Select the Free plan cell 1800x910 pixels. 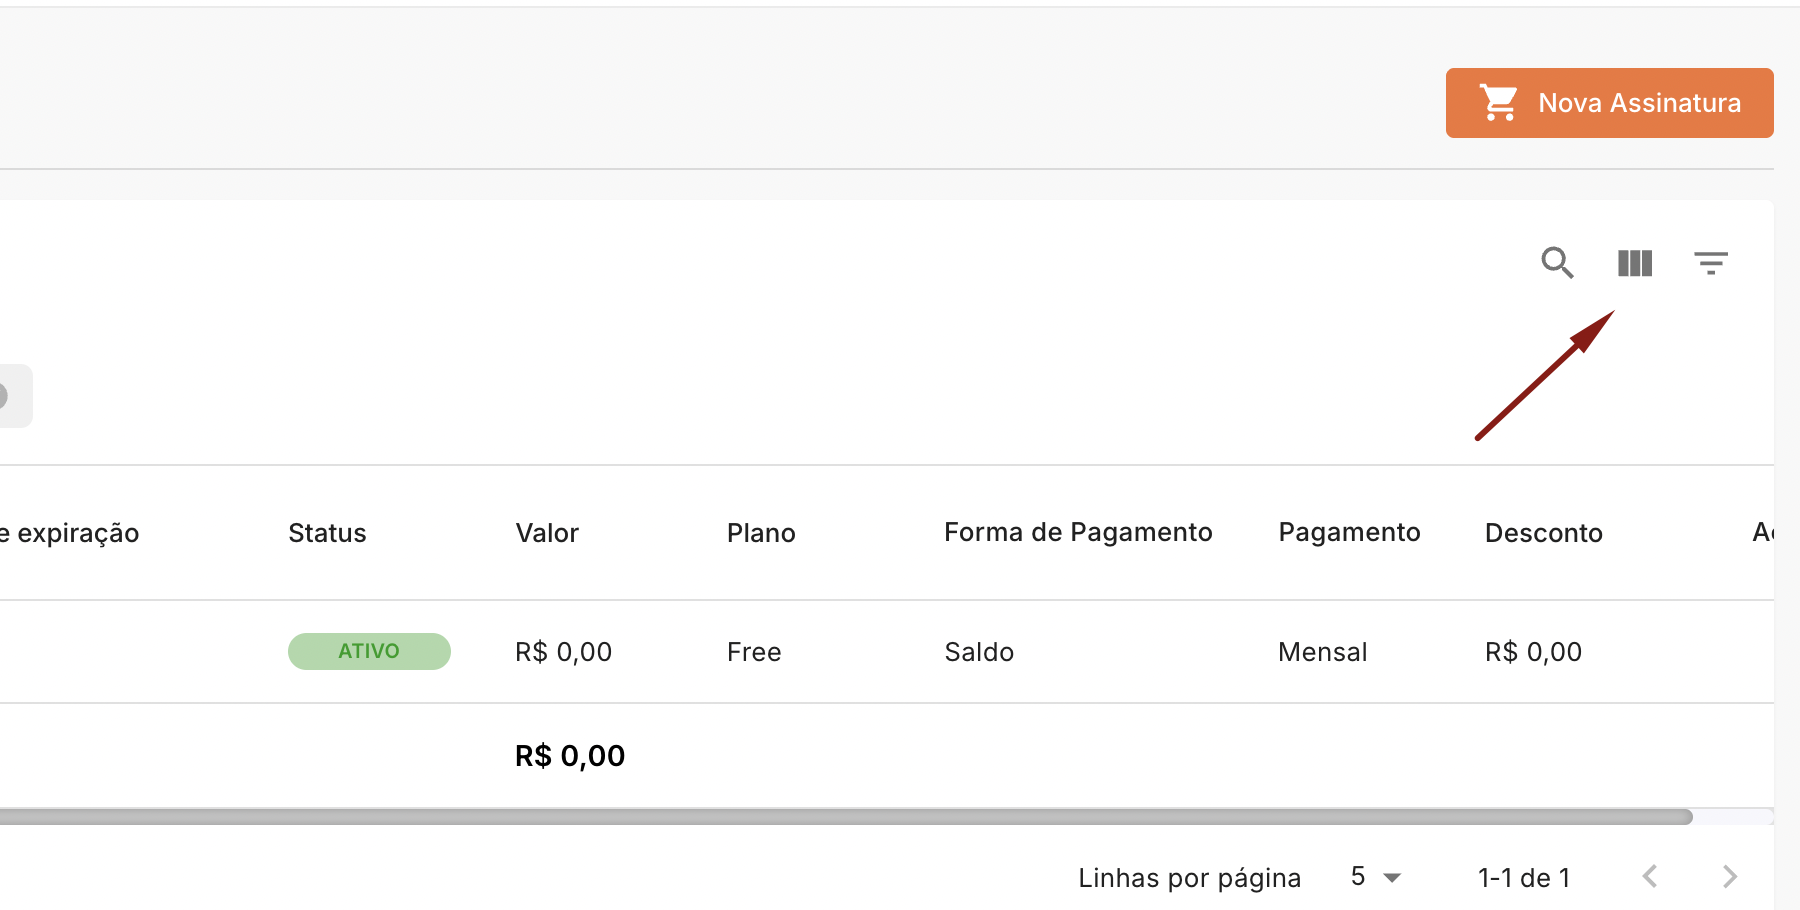pos(754,652)
